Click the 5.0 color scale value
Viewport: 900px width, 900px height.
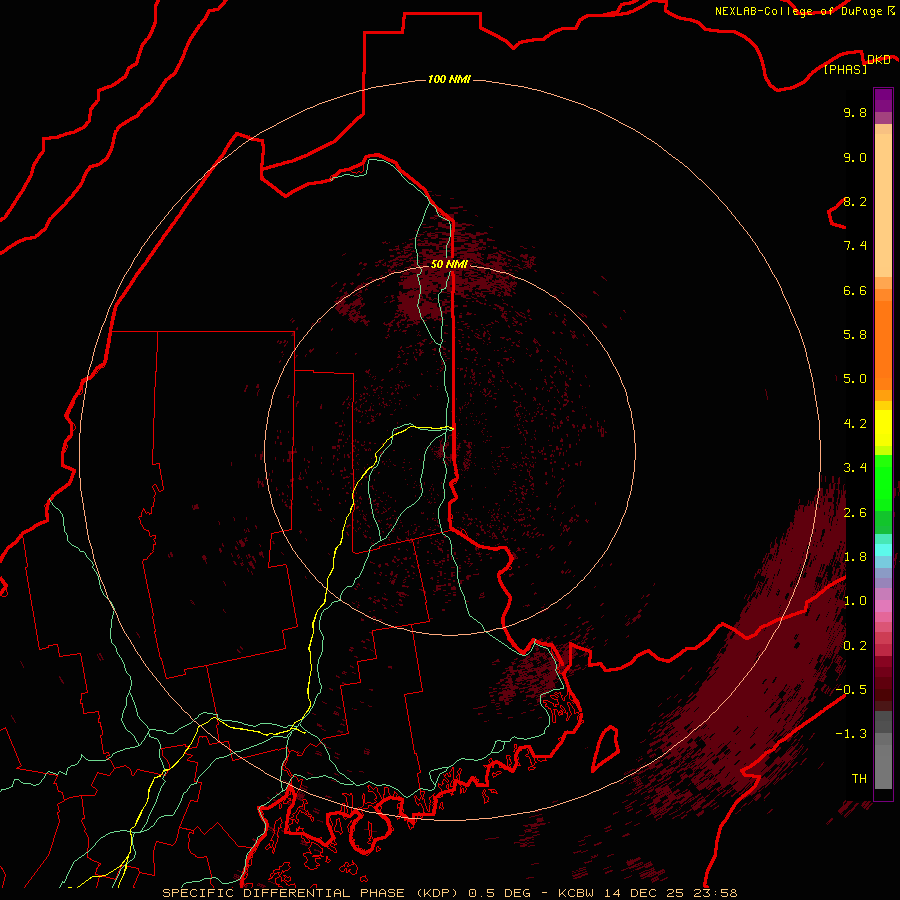(x=855, y=379)
